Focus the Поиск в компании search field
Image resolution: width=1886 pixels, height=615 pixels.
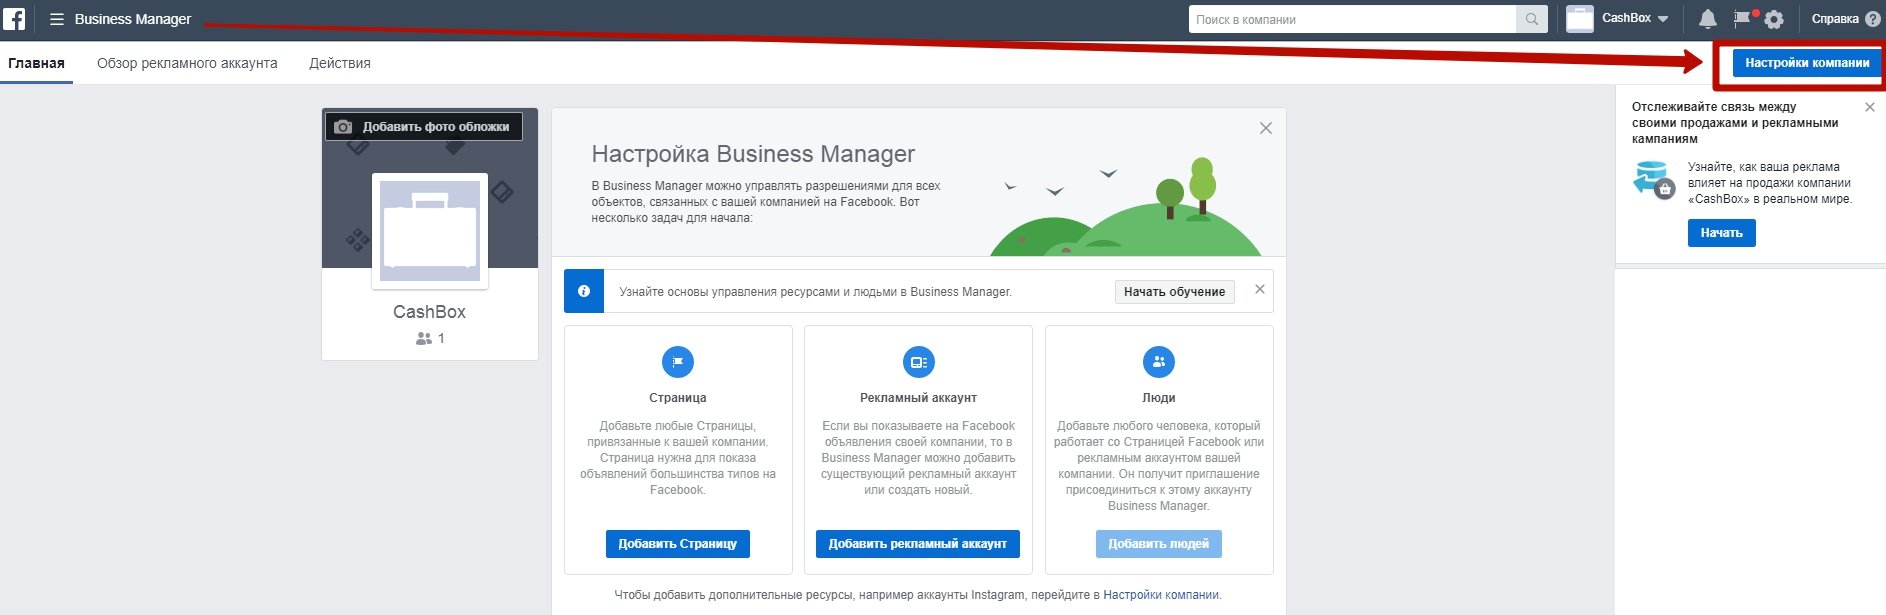click(x=1352, y=19)
